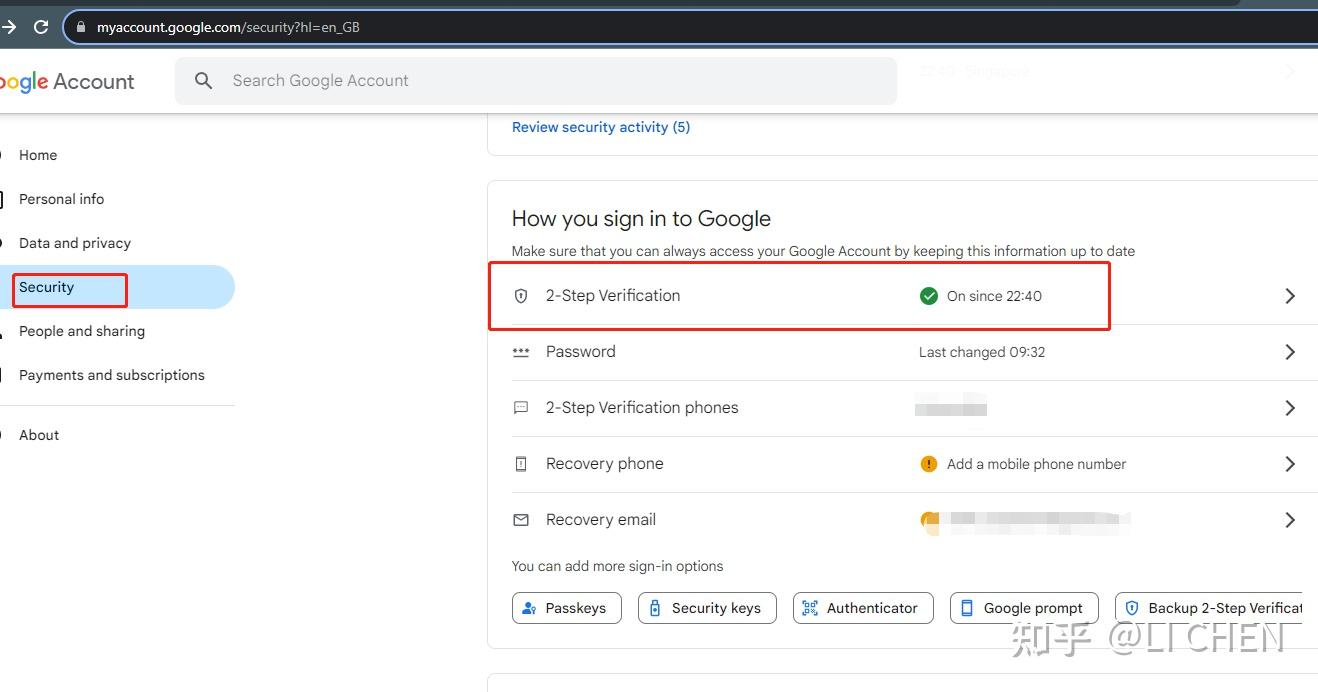Image resolution: width=1318 pixels, height=692 pixels.
Task: Open Review security activity link
Action: click(600, 127)
